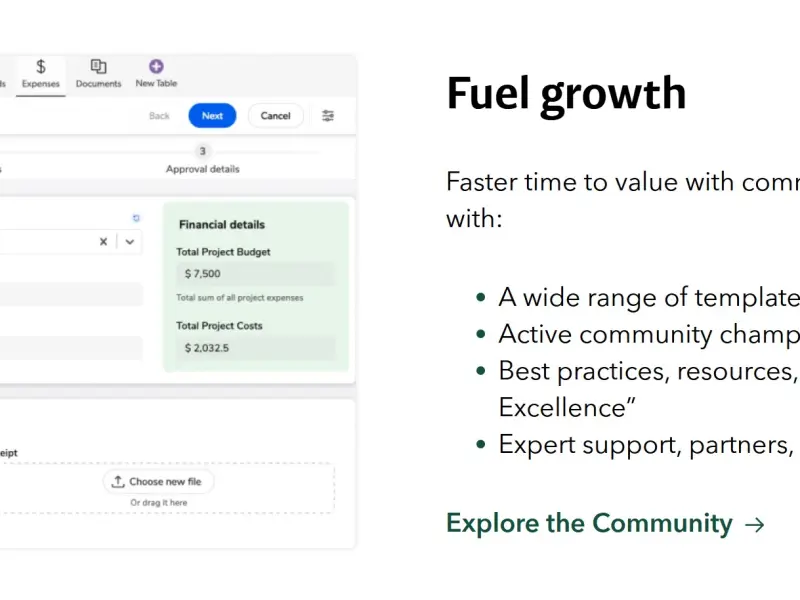The height and width of the screenshot is (600, 800).
Task: Click the arrow beside Explore the Community
Action: click(755, 524)
